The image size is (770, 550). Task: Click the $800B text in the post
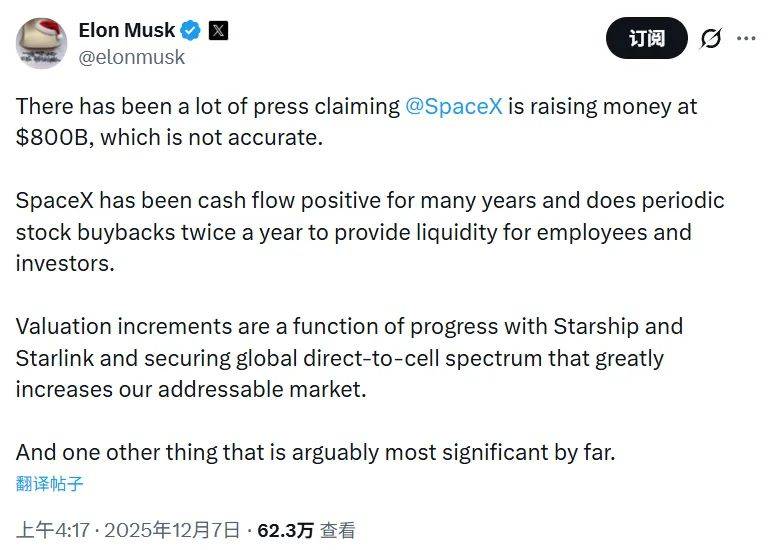tap(53, 138)
